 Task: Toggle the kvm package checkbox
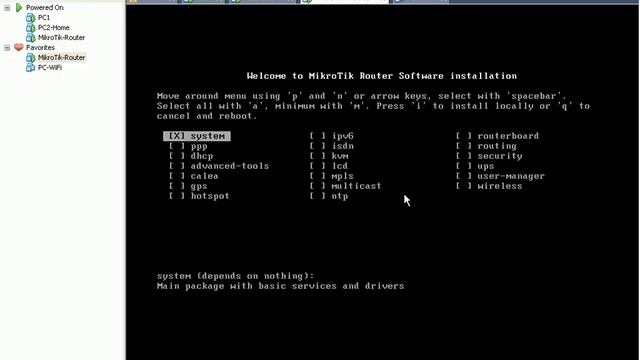(x=318, y=156)
